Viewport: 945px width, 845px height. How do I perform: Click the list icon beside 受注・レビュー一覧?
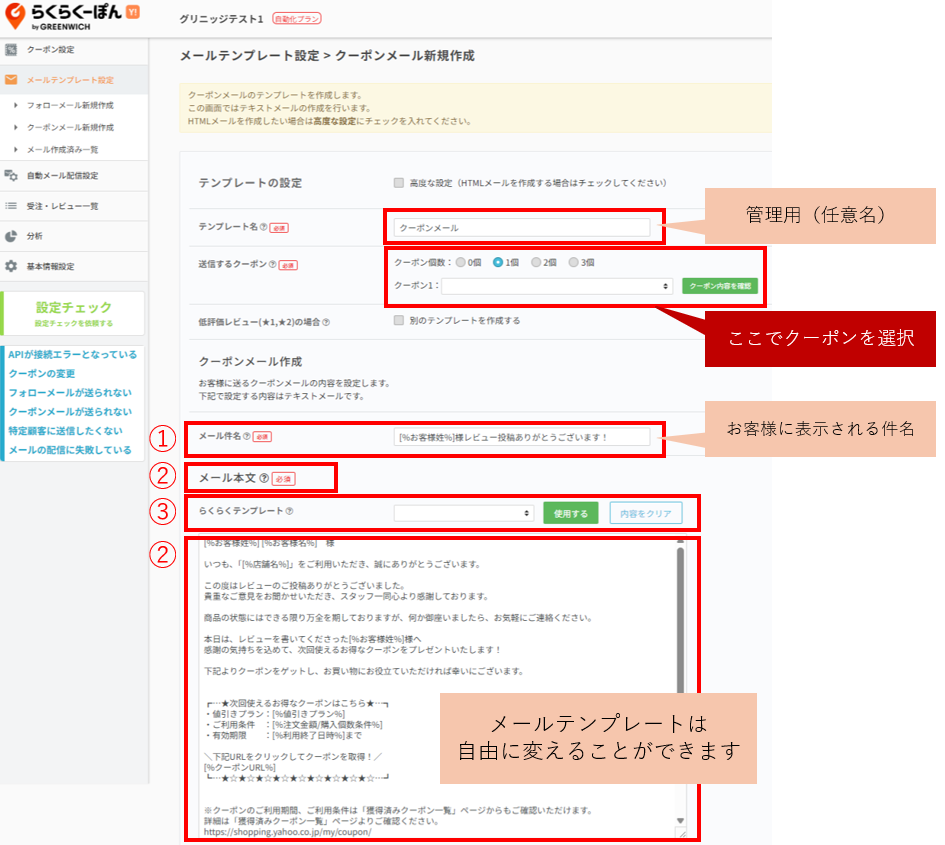click(11, 206)
